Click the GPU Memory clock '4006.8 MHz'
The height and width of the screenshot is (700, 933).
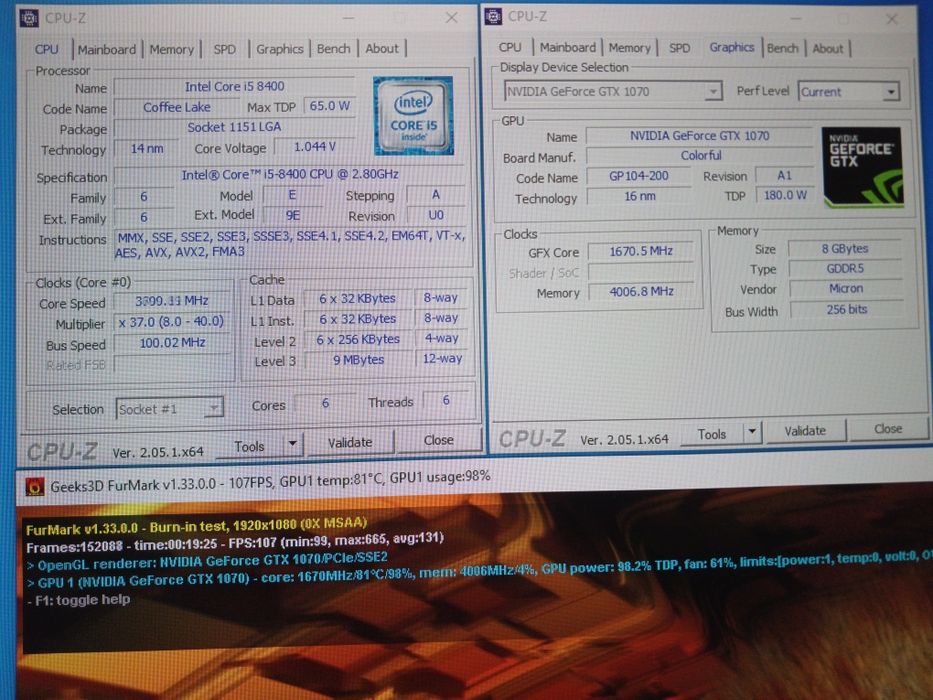click(641, 292)
